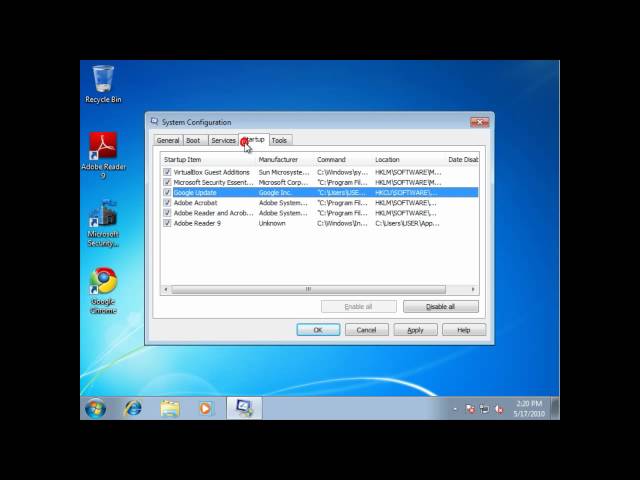Confirm with the OK button

318,330
